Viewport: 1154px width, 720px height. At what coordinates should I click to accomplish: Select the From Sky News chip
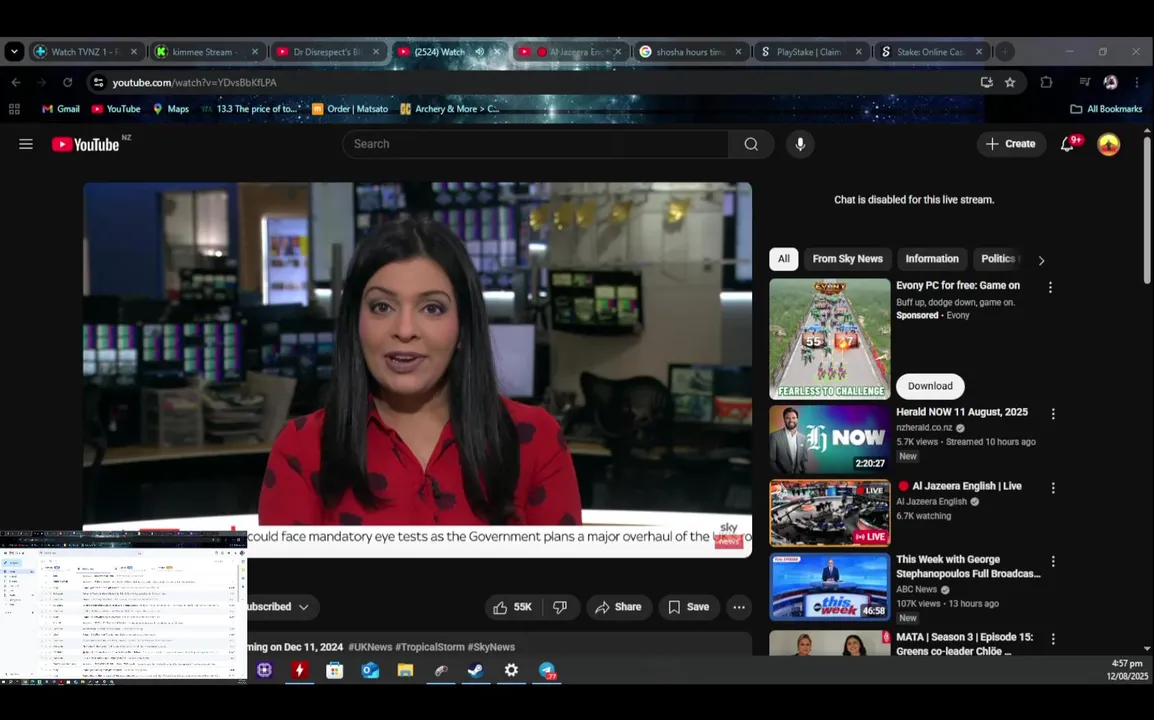[x=847, y=259]
